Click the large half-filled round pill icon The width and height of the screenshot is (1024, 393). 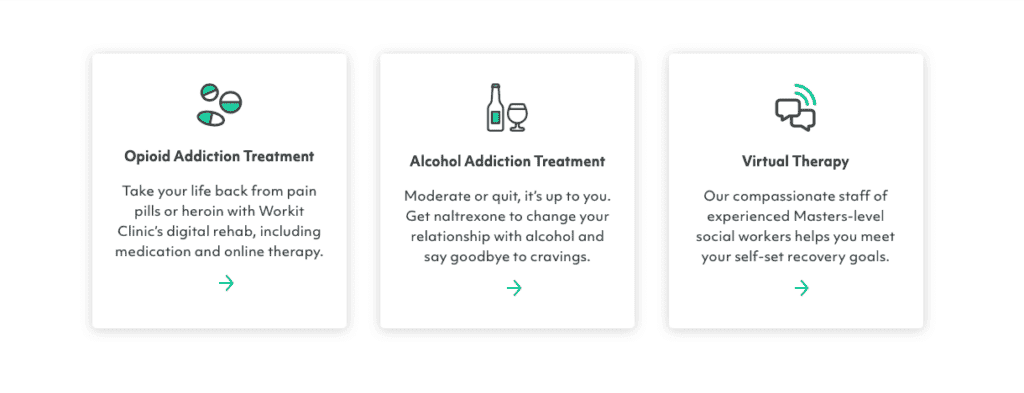click(x=231, y=101)
